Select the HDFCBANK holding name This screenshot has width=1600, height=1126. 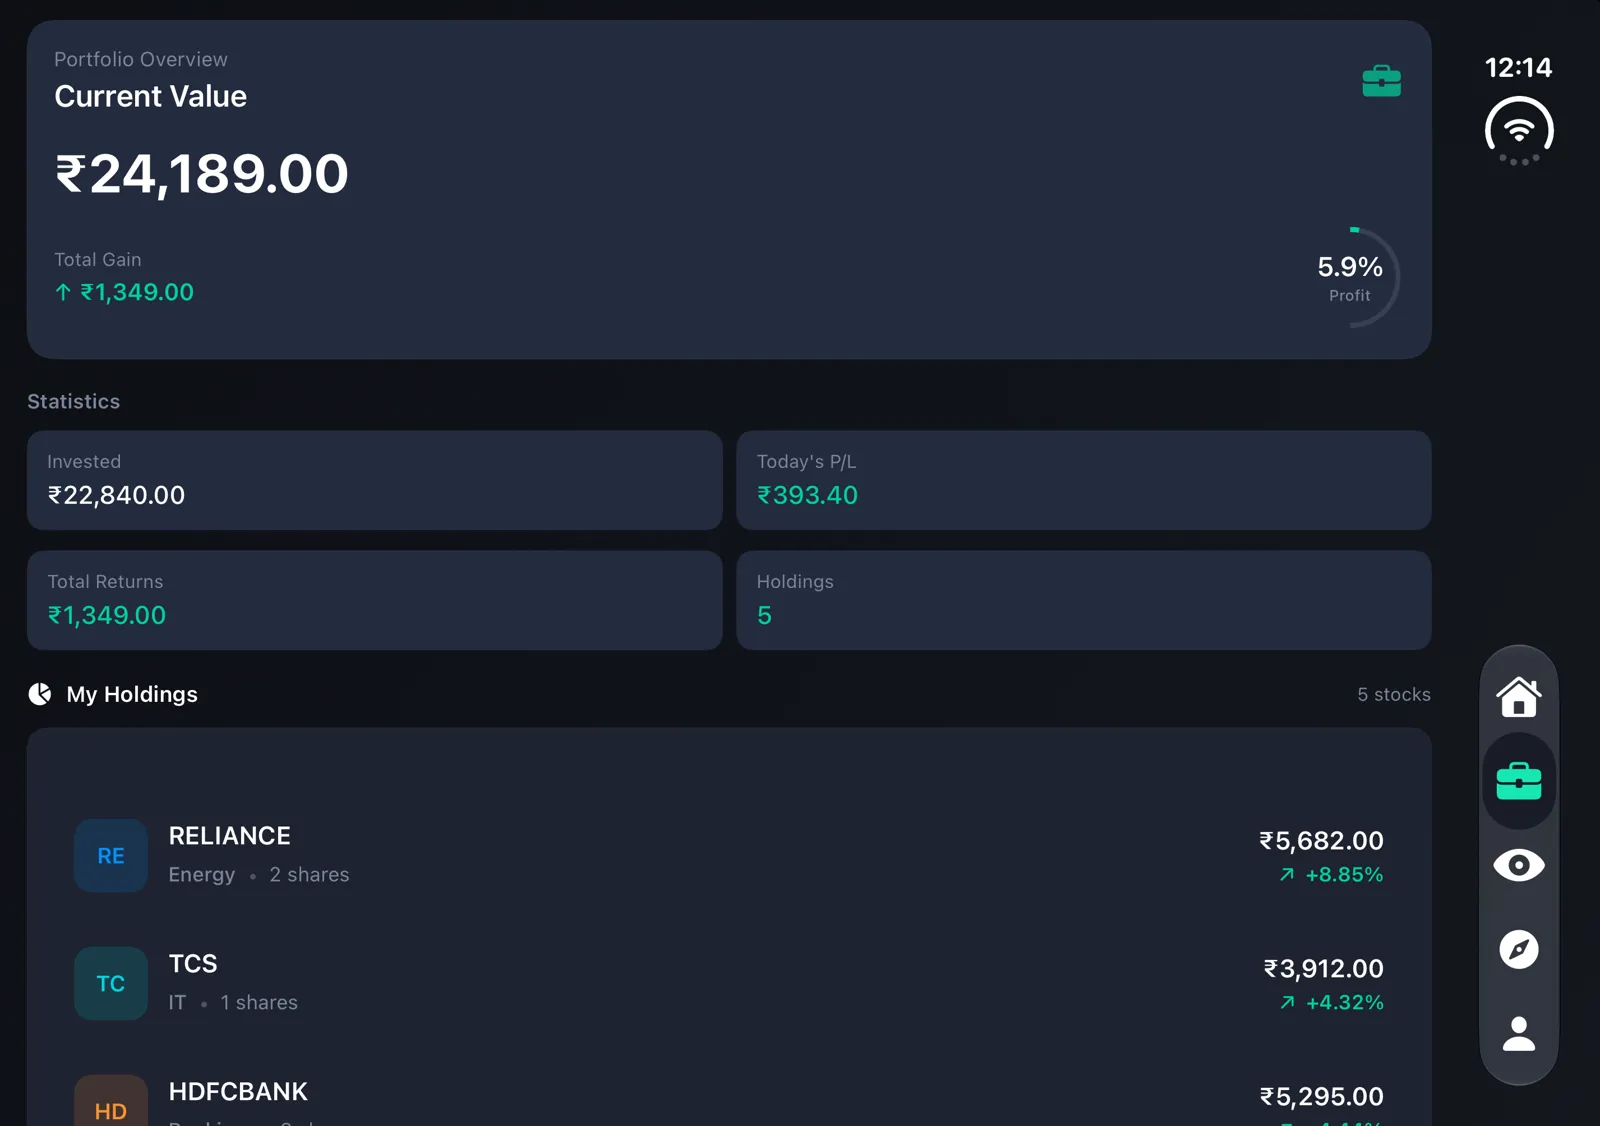238,1092
